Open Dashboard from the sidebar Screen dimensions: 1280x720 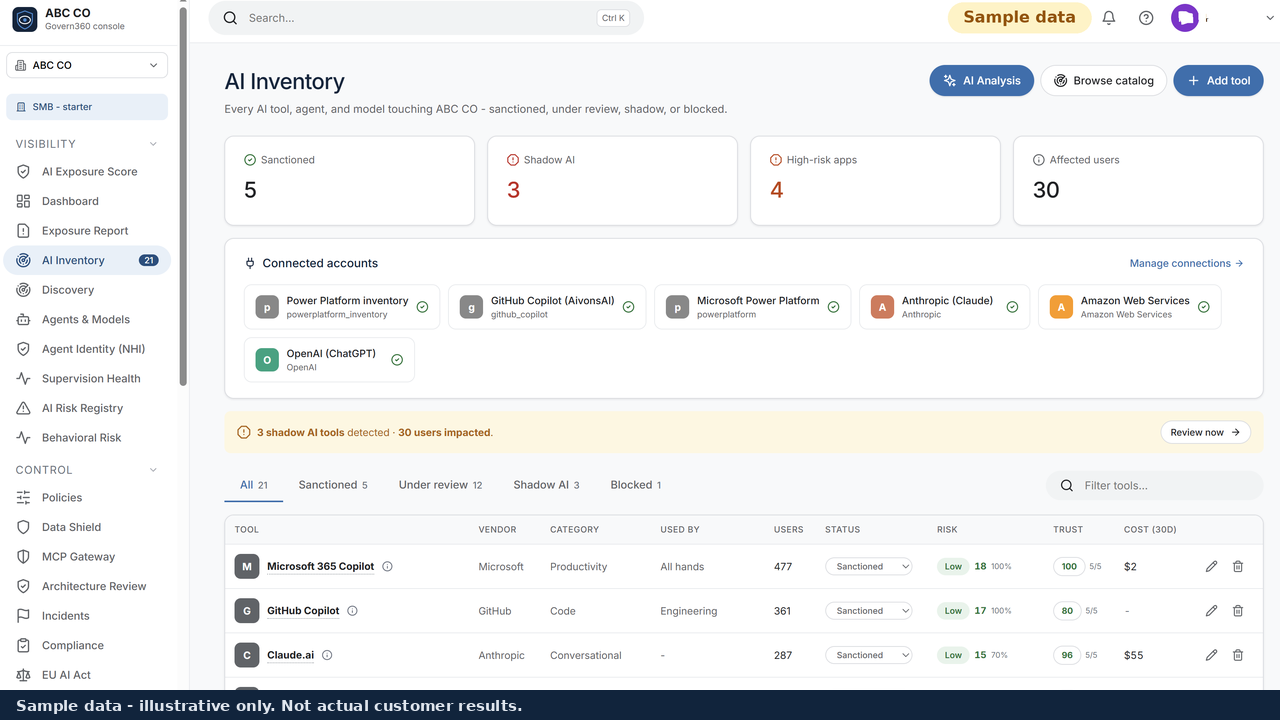coord(88,201)
